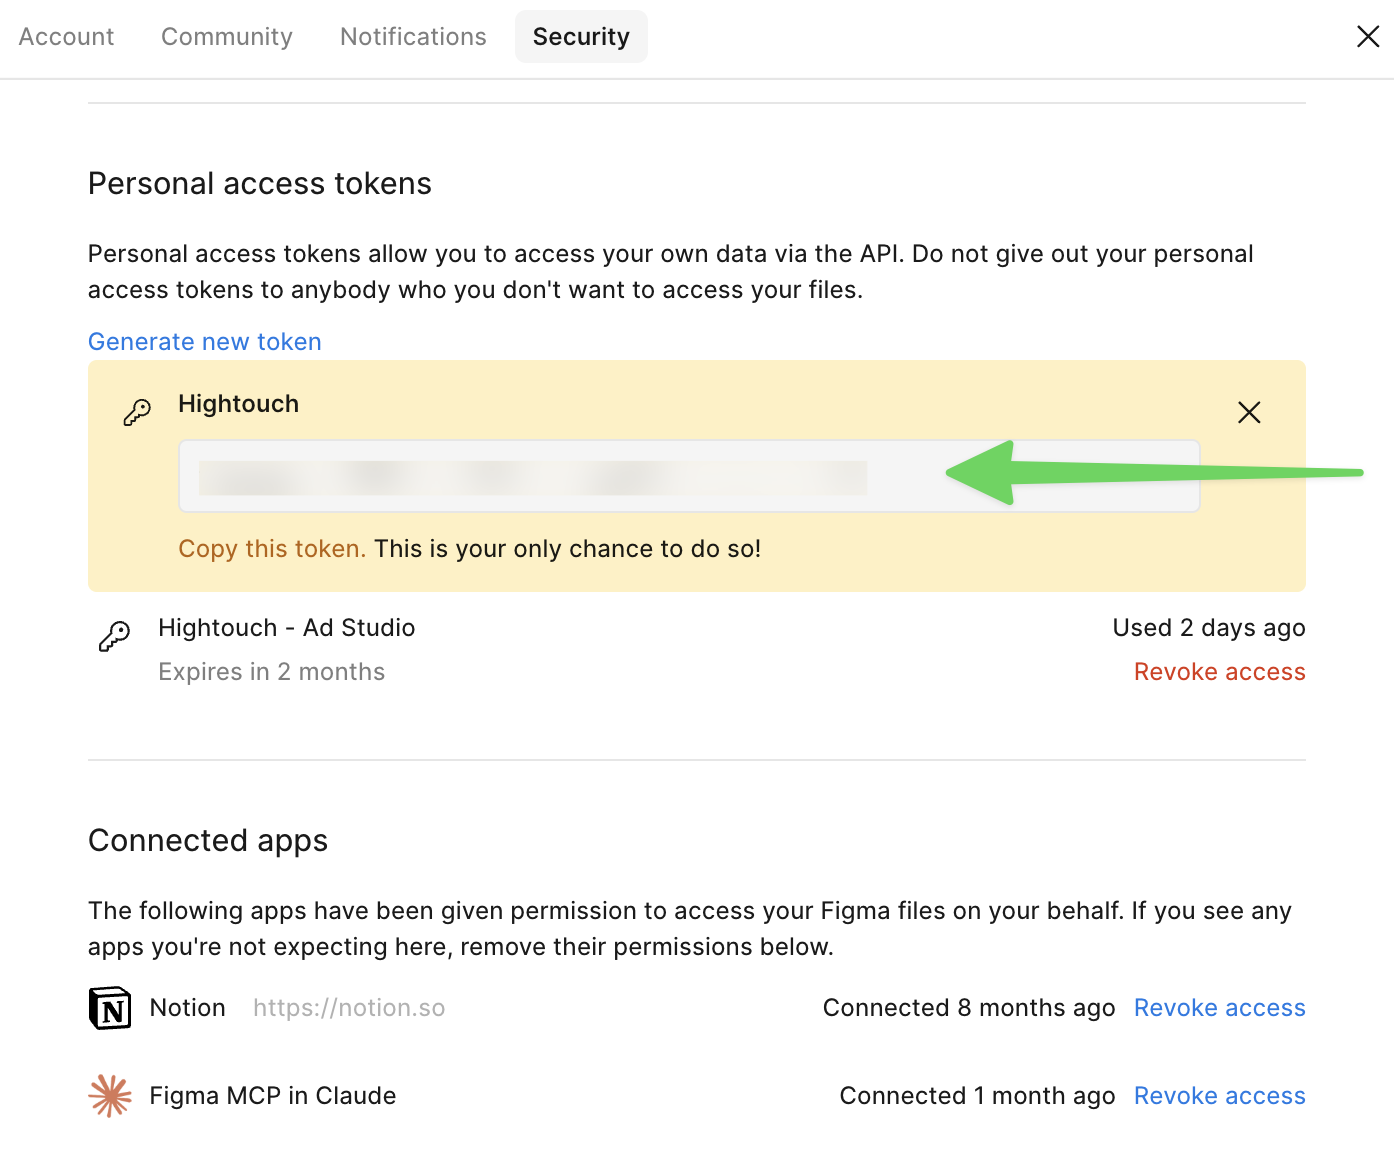
Task: Revoke access for the Notion app
Action: coord(1219,1008)
